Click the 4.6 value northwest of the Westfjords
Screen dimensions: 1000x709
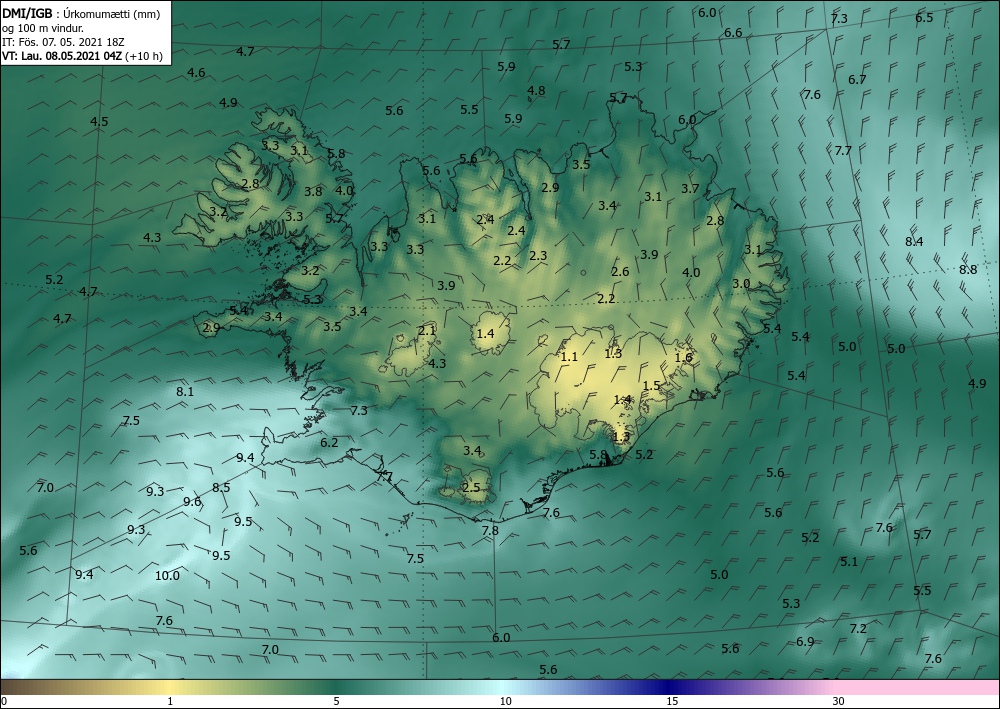coord(196,73)
